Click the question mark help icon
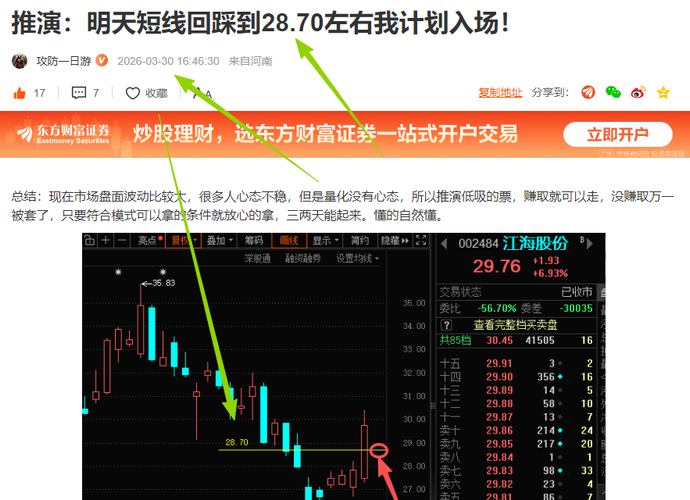This screenshot has width=690, height=500. point(446,325)
